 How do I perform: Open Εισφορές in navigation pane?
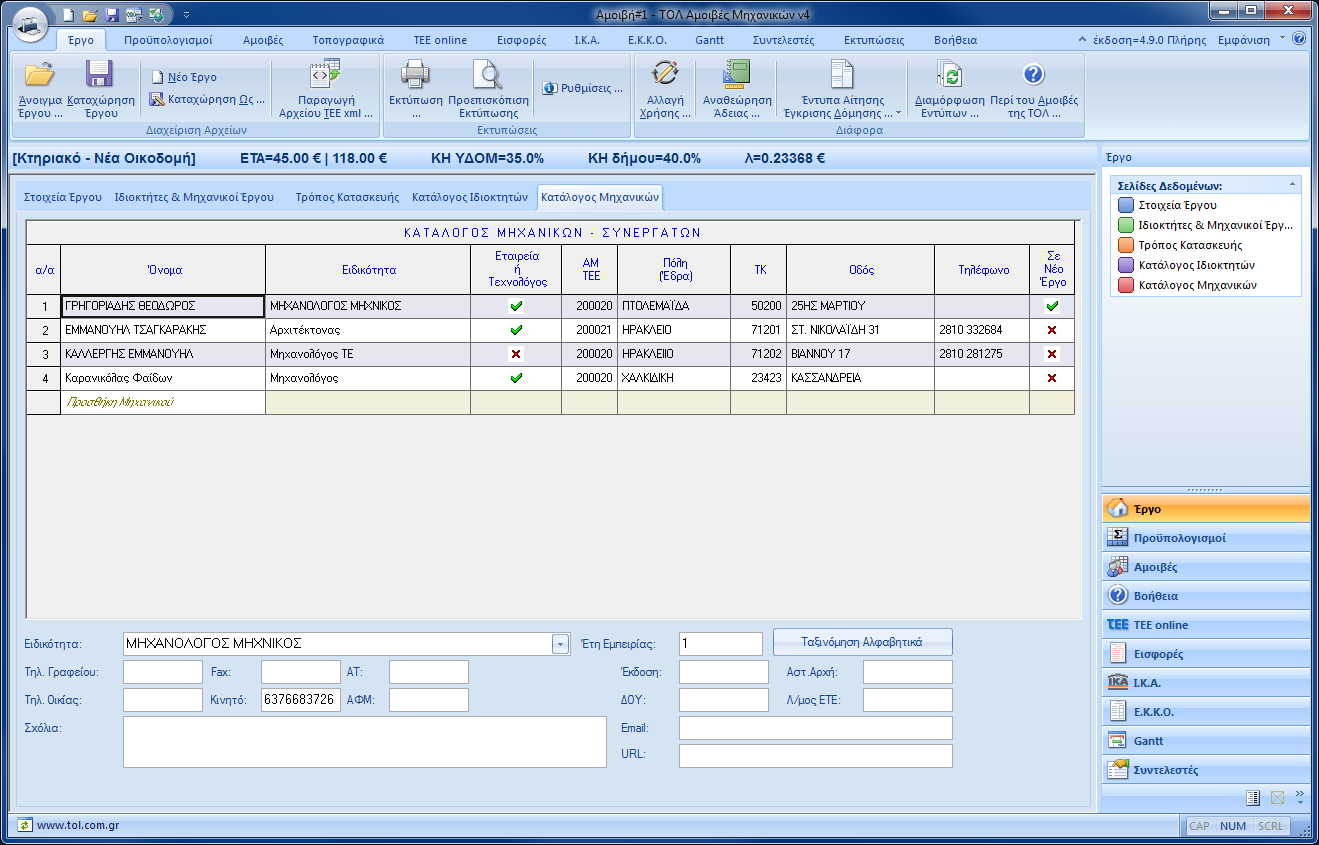[x=1206, y=654]
